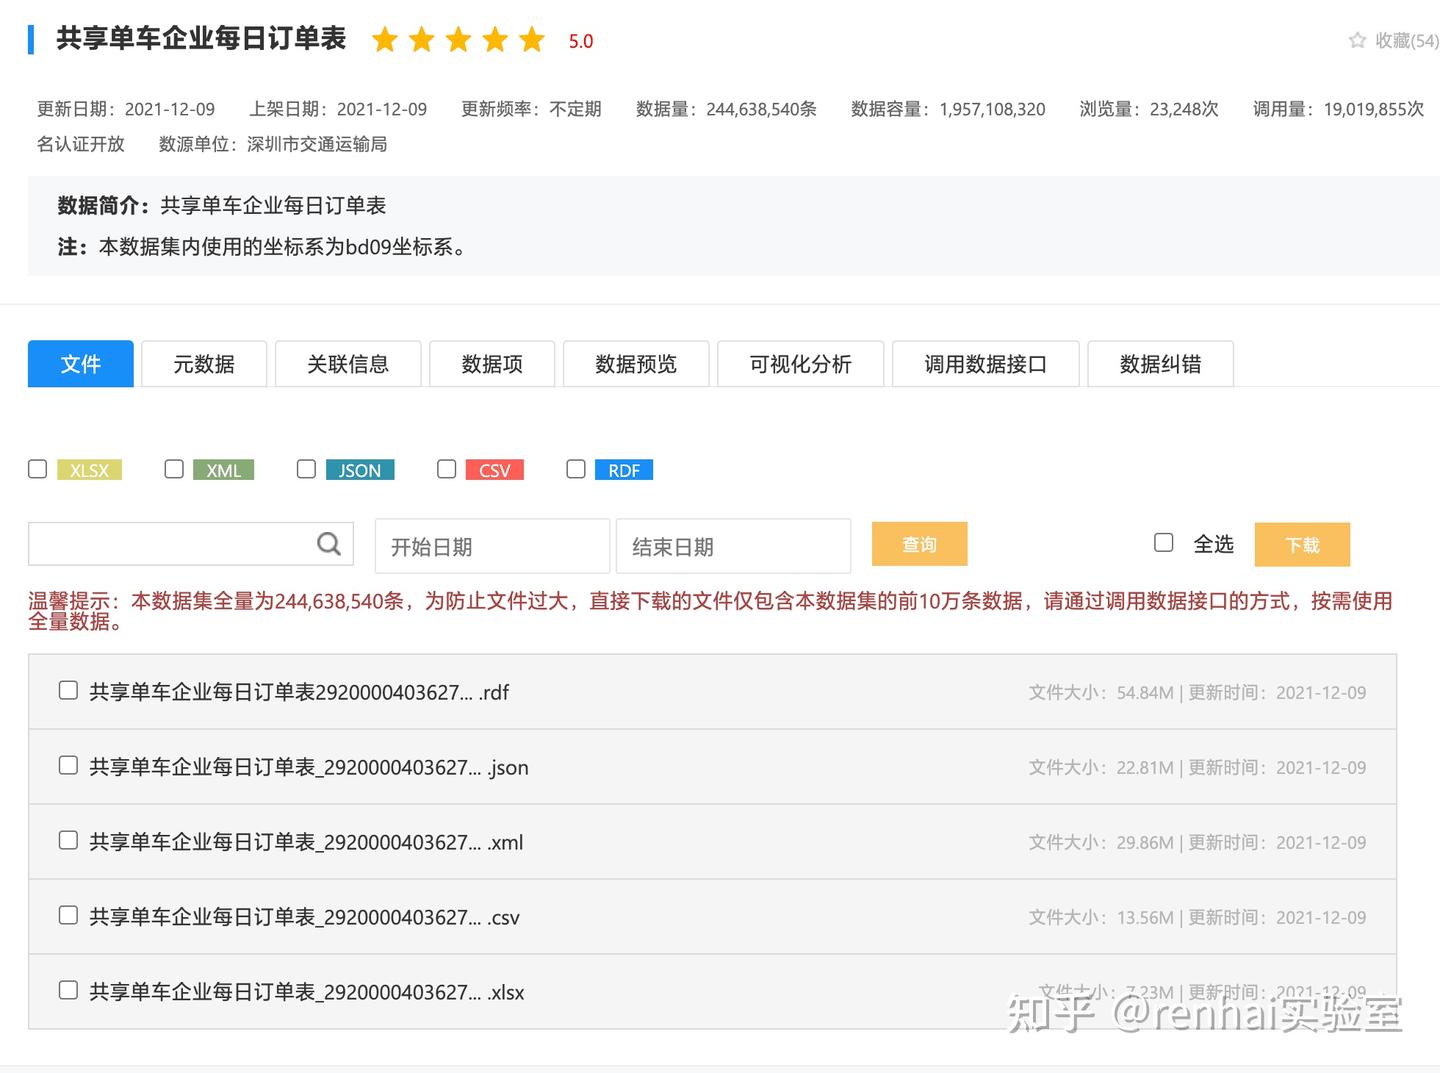Click the first rating star
The height and width of the screenshot is (1073, 1440).
[384, 40]
